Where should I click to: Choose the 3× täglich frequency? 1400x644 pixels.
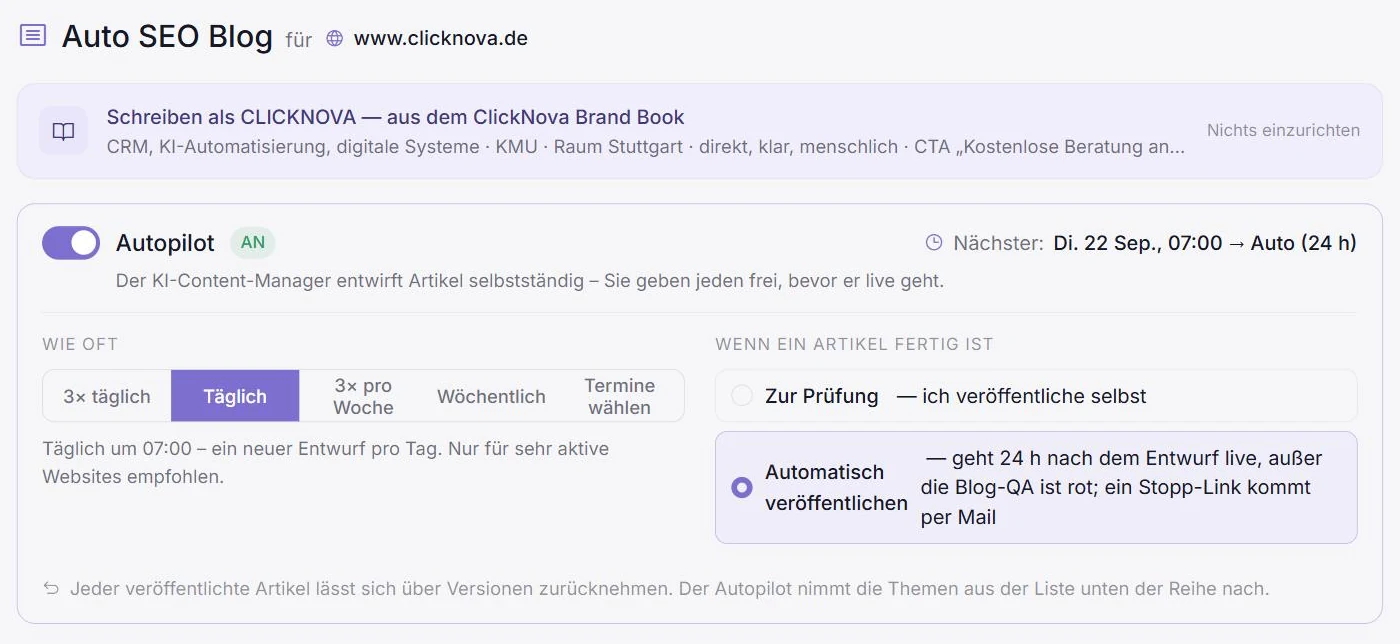(x=107, y=396)
